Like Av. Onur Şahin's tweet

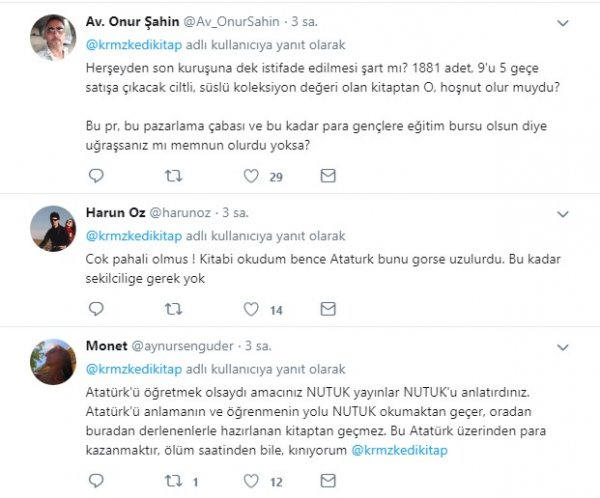coord(250,176)
